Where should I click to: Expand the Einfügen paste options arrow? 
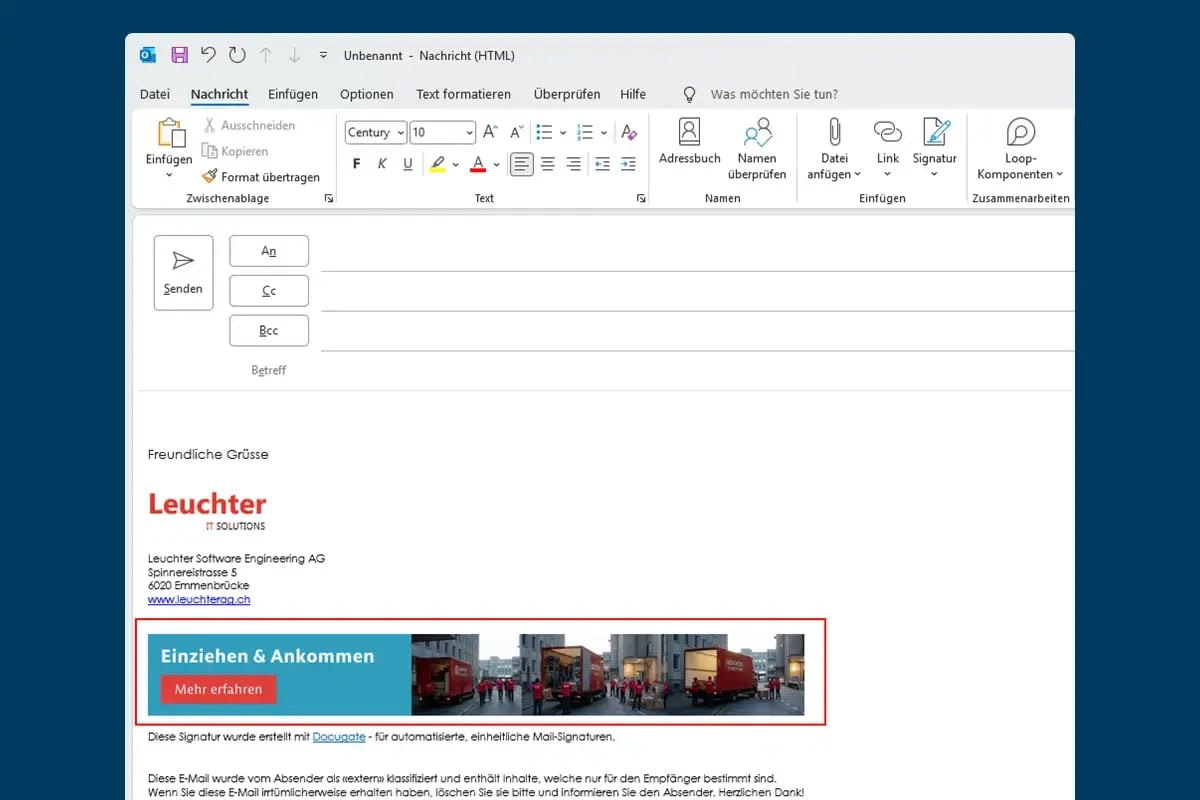click(x=169, y=175)
